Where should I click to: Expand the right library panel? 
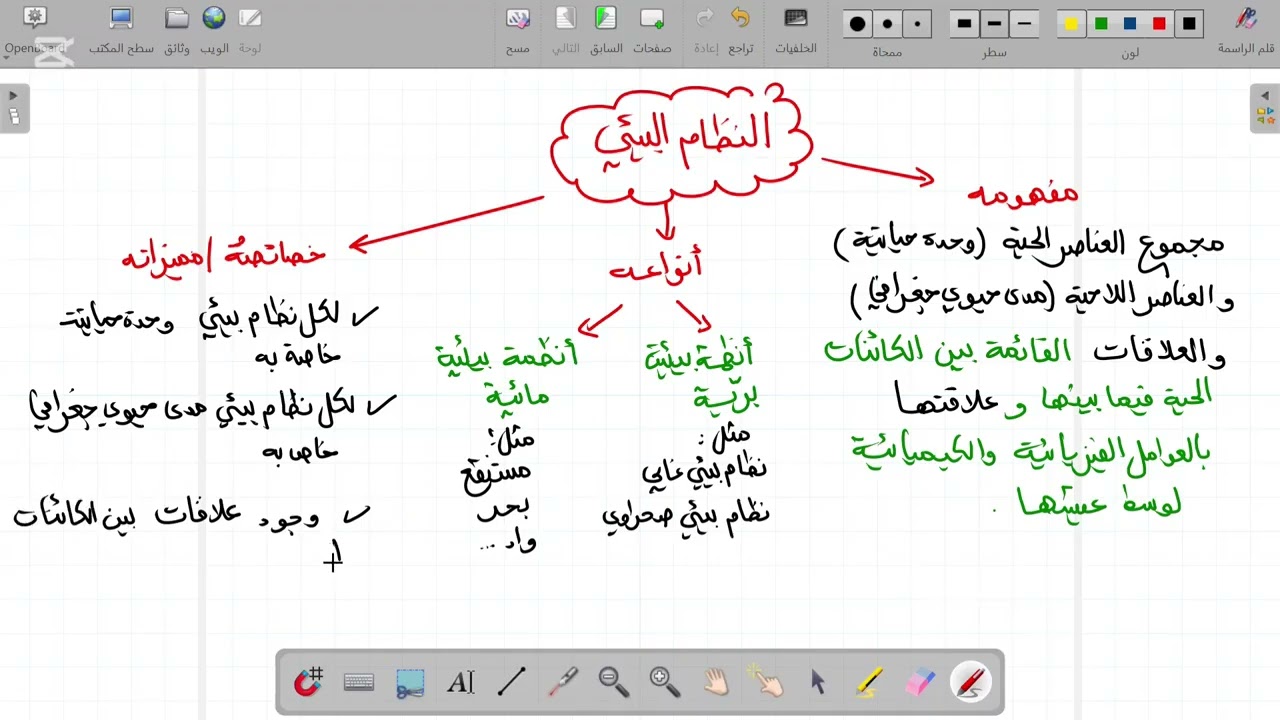tap(1265, 107)
